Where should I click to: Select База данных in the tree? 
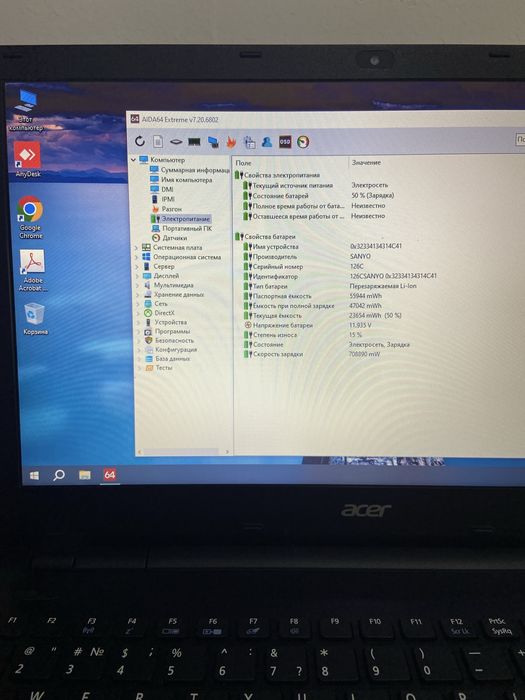tap(168, 359)
